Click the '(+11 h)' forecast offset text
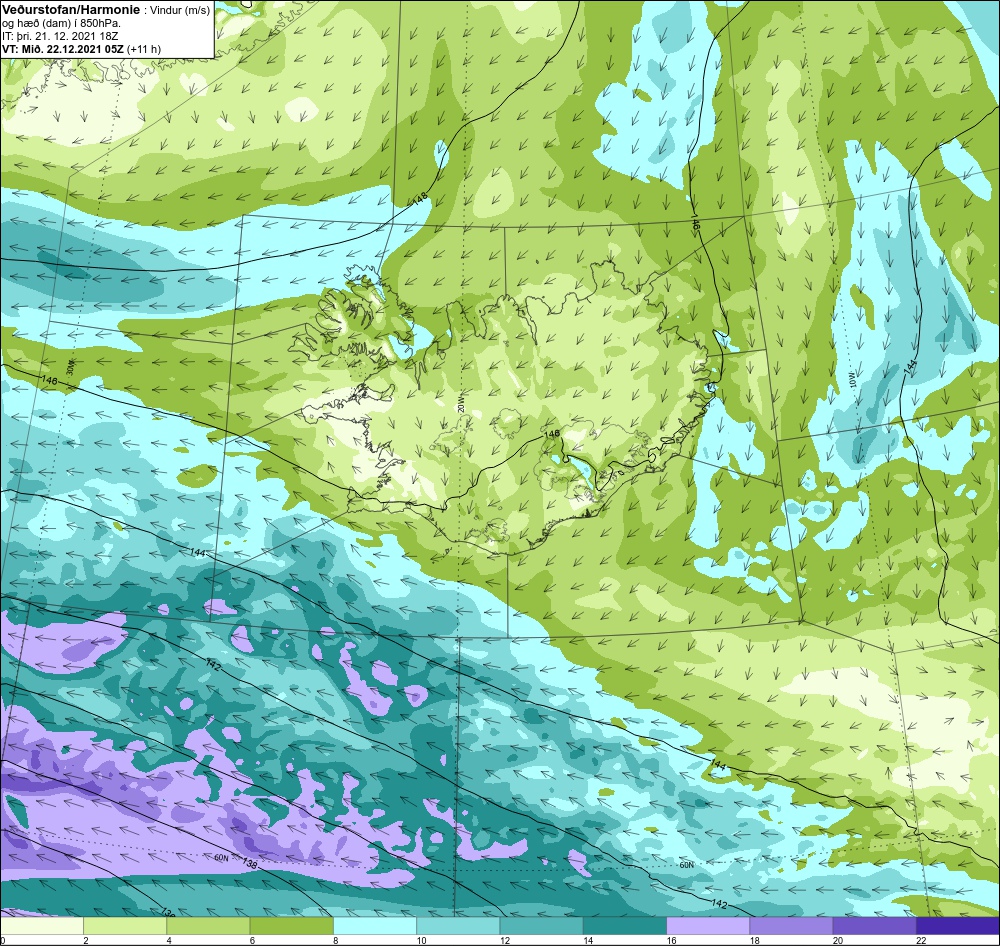This screenshot has height=946, width=1000. point(144,49)
